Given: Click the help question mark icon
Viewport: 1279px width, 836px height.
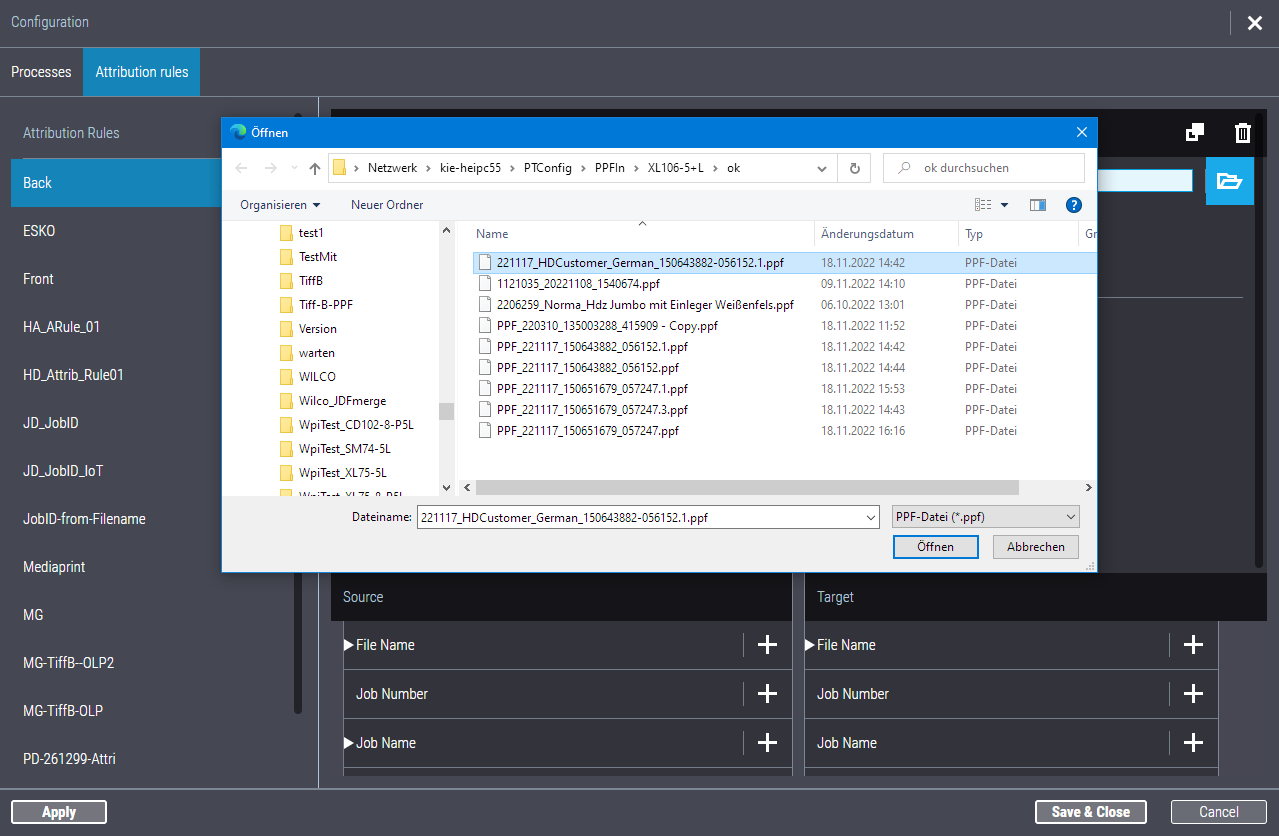Looking at the screenshot, I should click(x=1074, y=205).
